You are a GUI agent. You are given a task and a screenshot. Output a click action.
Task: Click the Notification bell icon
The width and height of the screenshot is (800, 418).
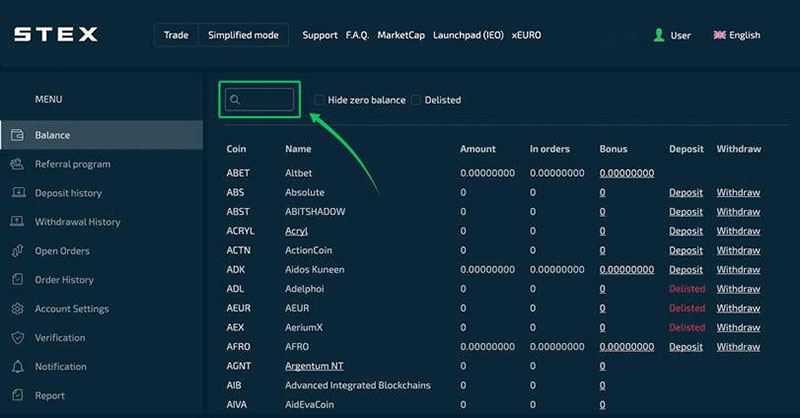pyautogui.click(x=17, y=366)
